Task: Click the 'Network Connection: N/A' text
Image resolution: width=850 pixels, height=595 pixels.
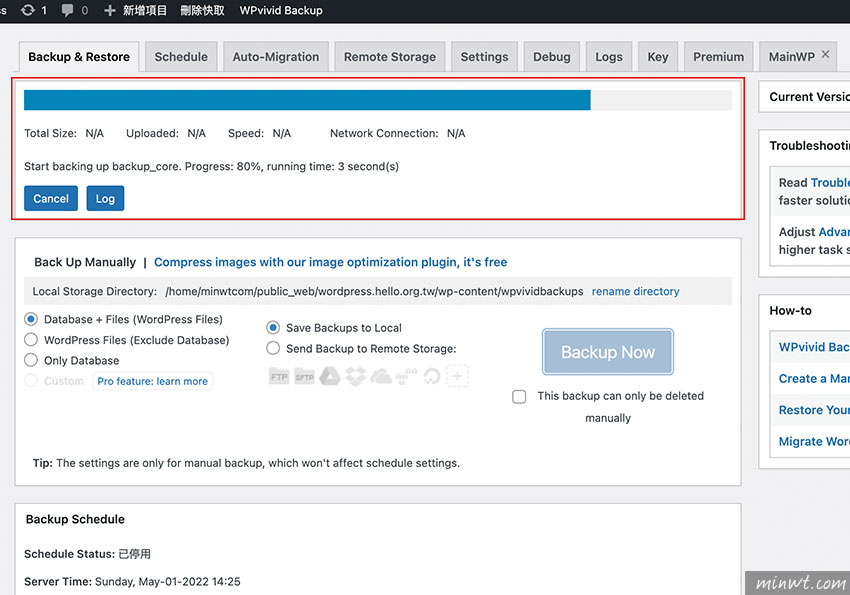Action: (x=397, y=133)
